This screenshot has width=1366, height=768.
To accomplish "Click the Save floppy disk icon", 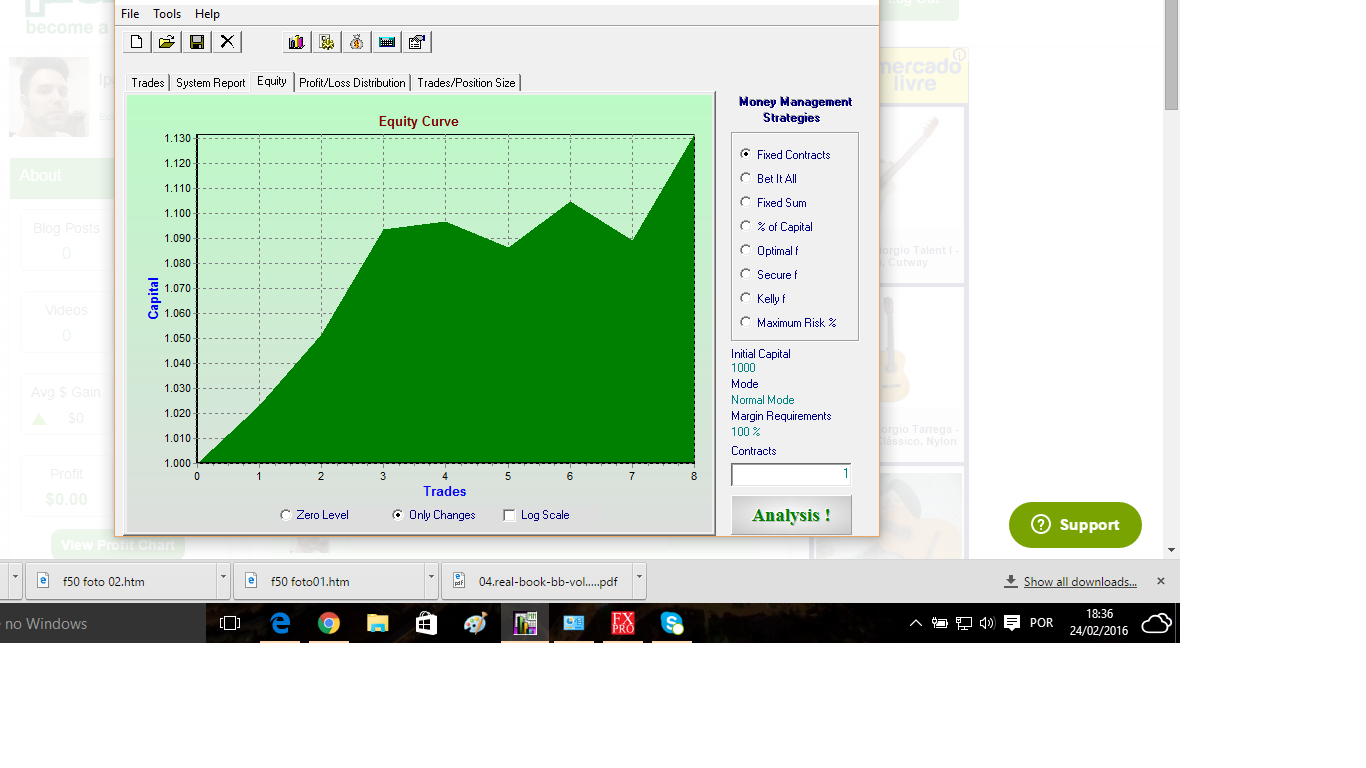I will click(x=197, y=42).
